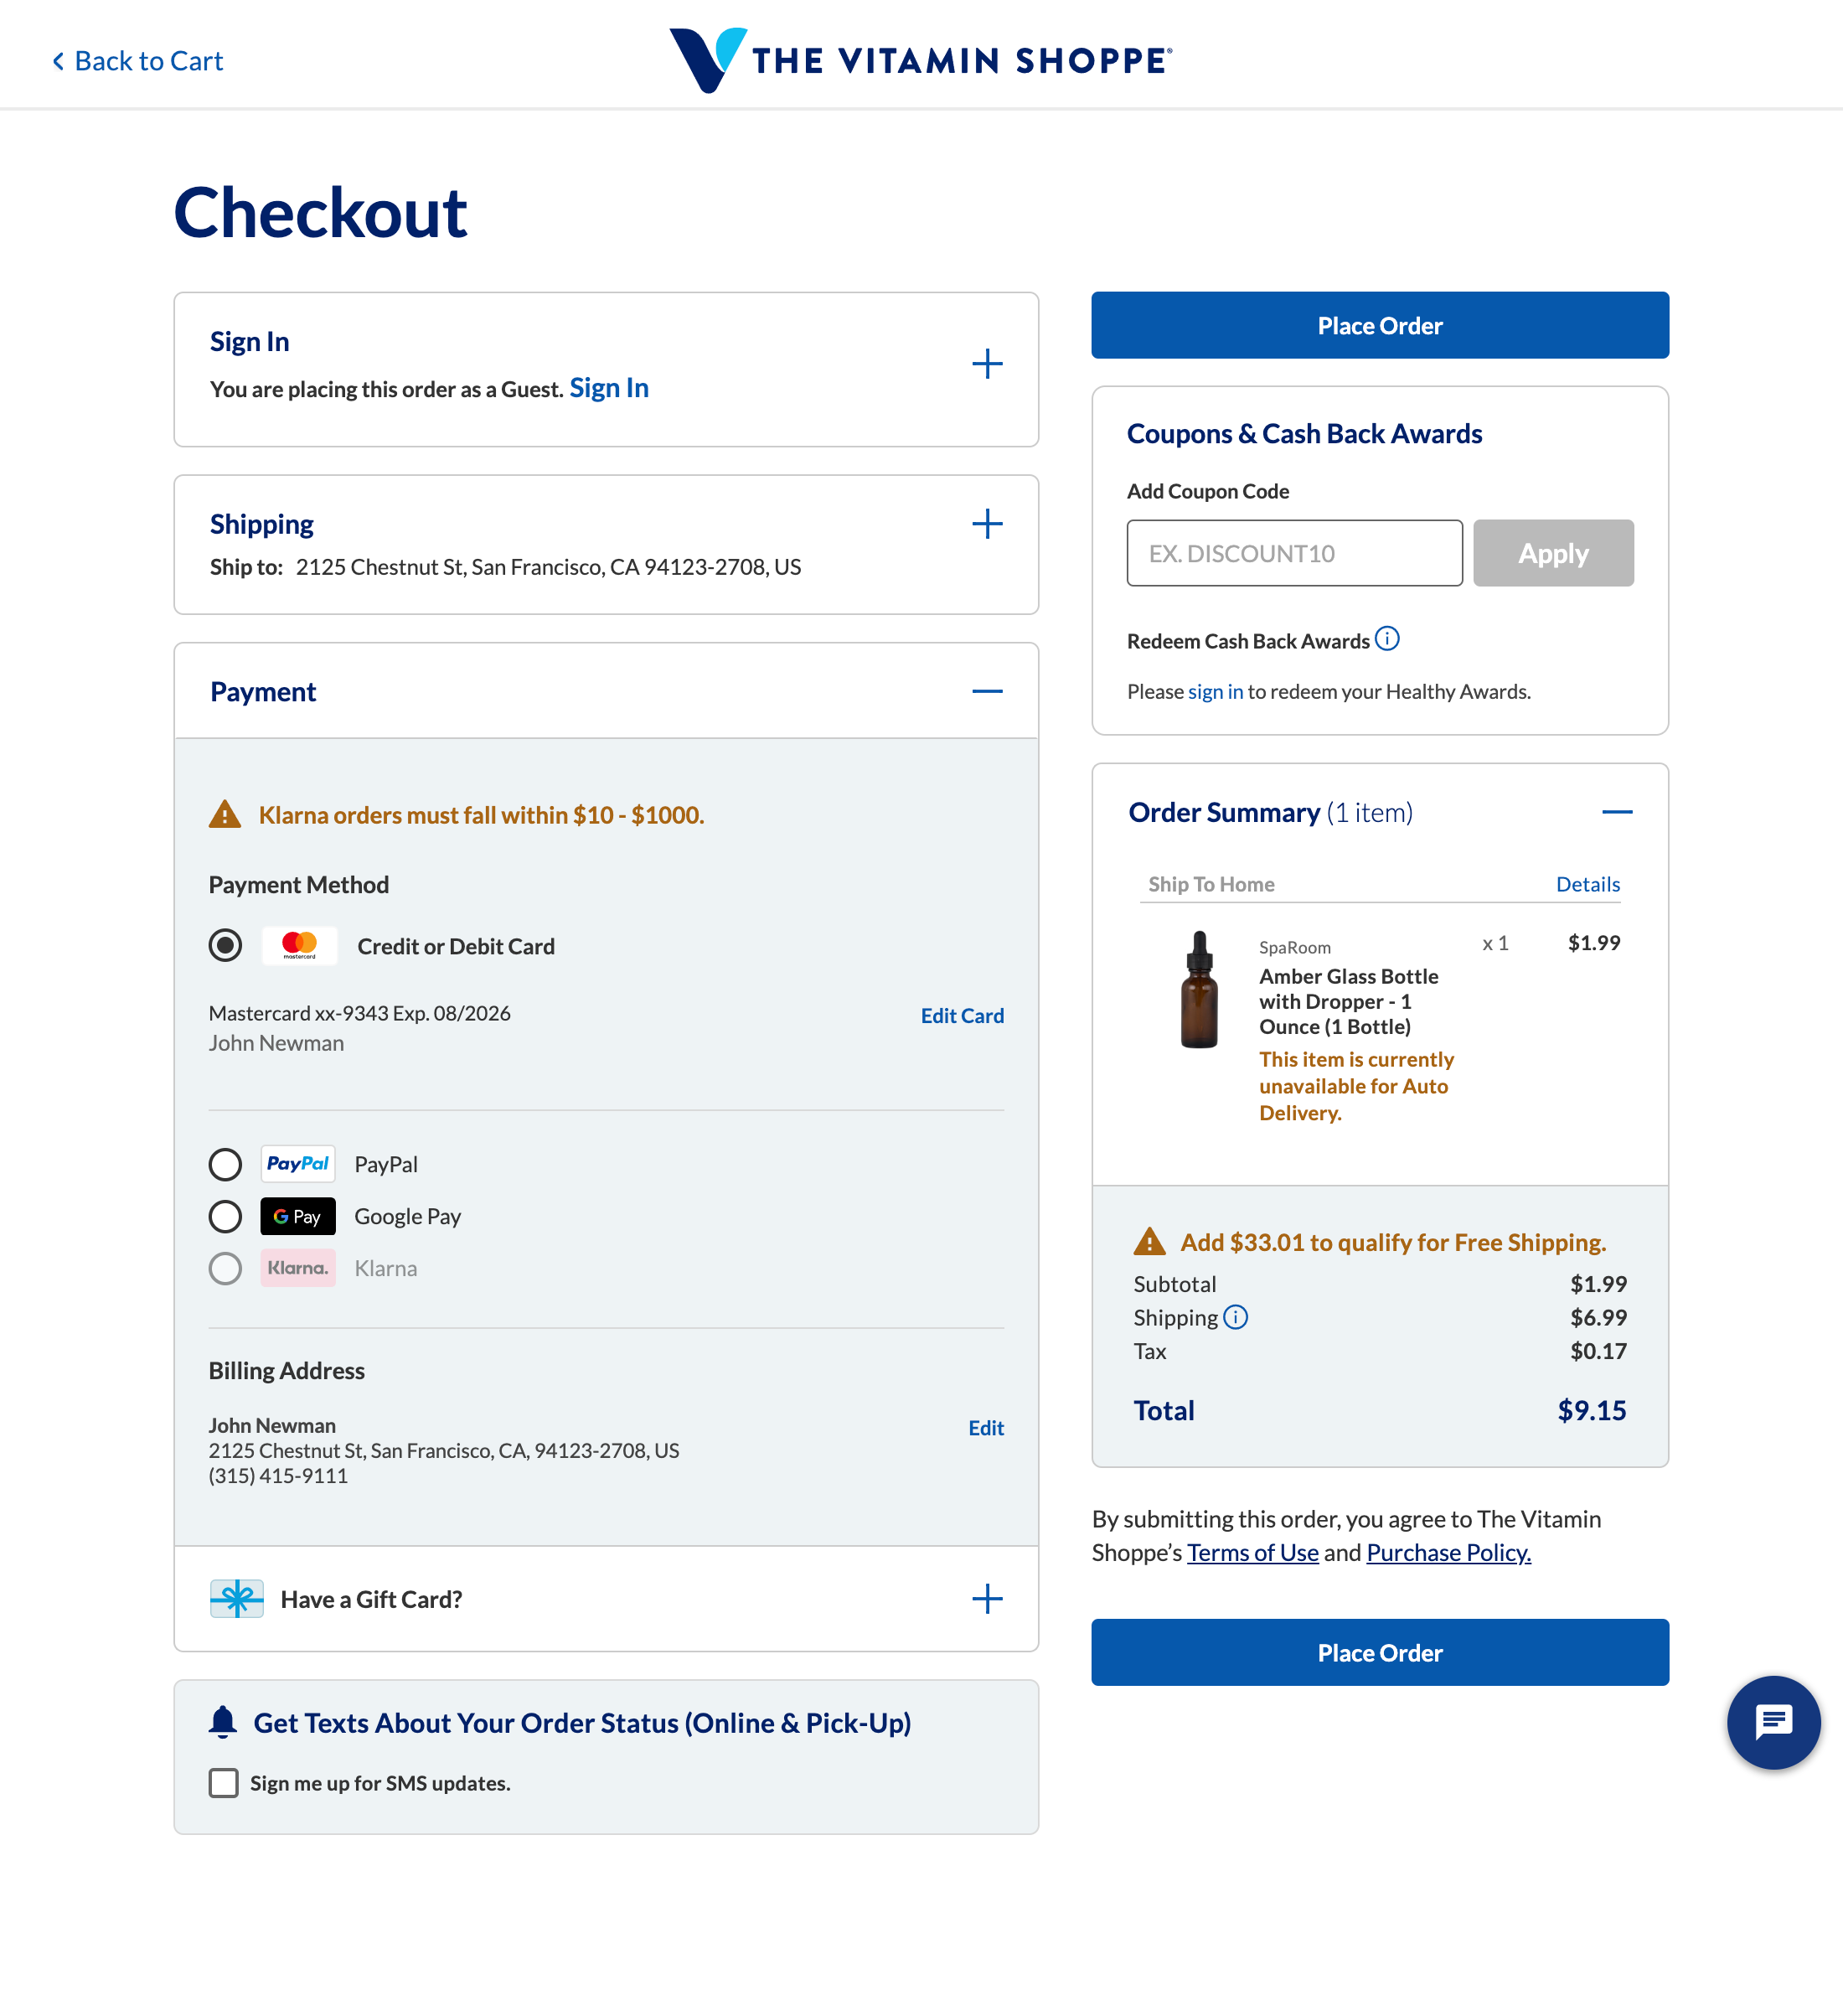Image resolution: width=1843 pixels, height=2016 pixels.
Task: Select PayPal as payment method
Action: [225, 1164]
